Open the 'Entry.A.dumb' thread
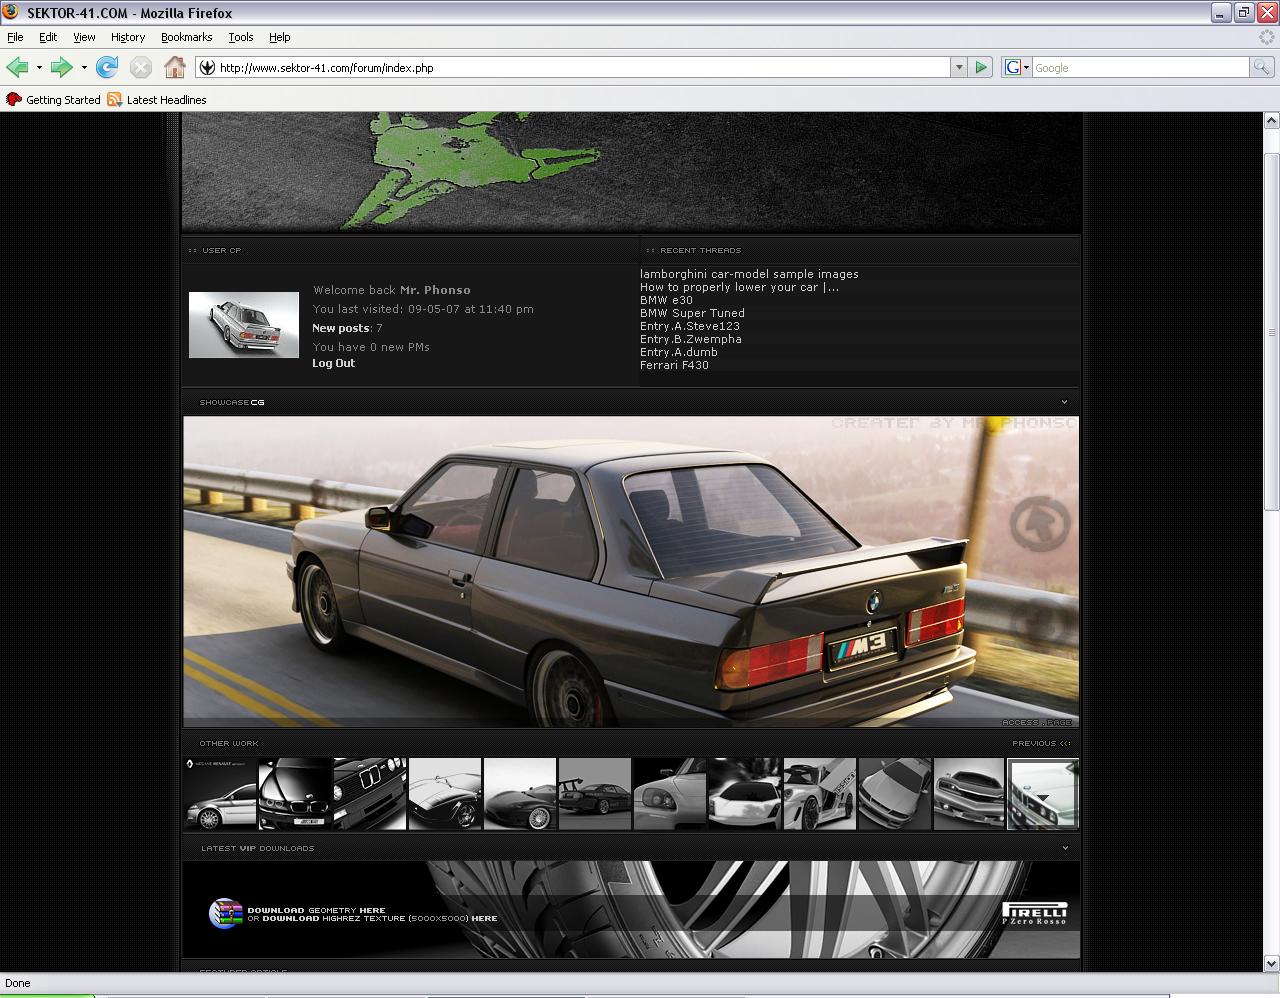The image size is (1280, 998). [x=679, y=352]
